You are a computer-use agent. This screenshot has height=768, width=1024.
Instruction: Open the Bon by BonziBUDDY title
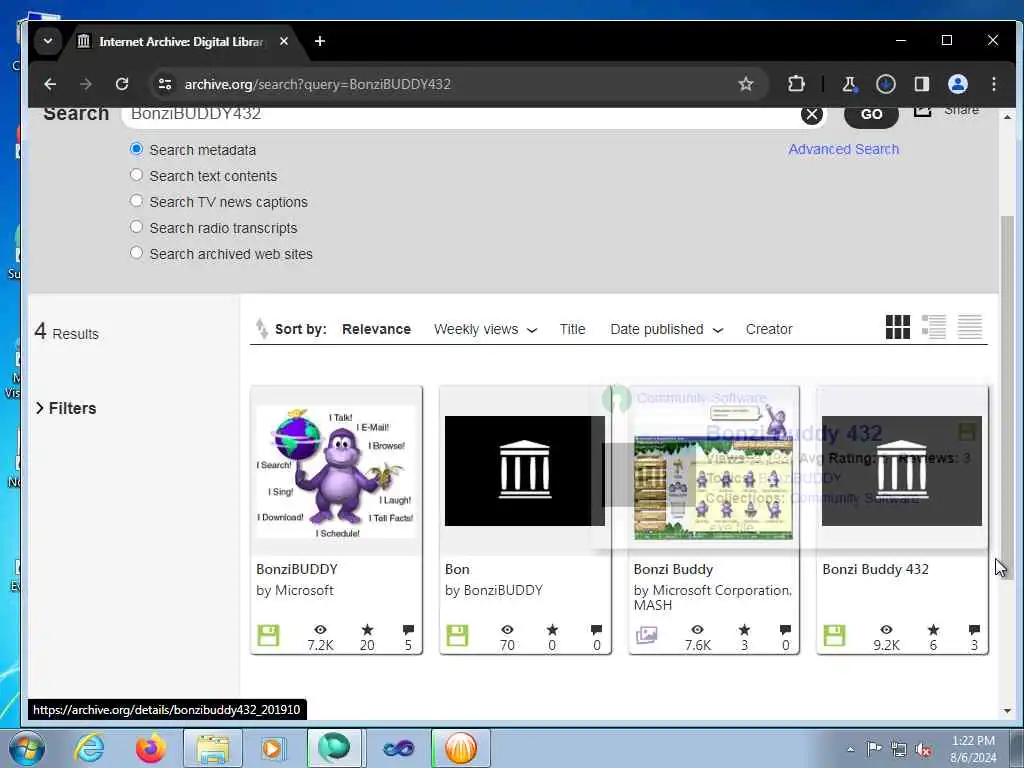pyautogui.click(x=457, y=569)
